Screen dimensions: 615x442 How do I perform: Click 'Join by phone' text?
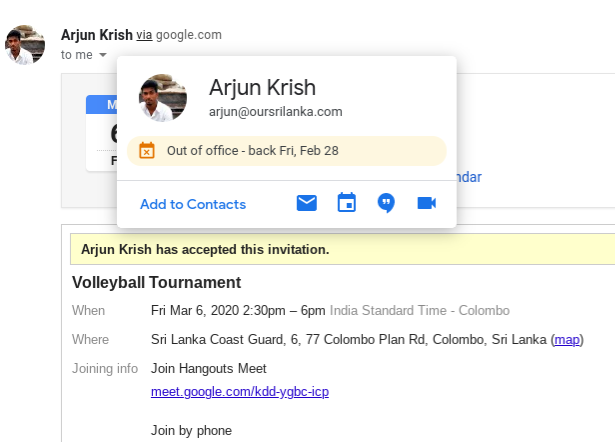click(x=191, y=431)
